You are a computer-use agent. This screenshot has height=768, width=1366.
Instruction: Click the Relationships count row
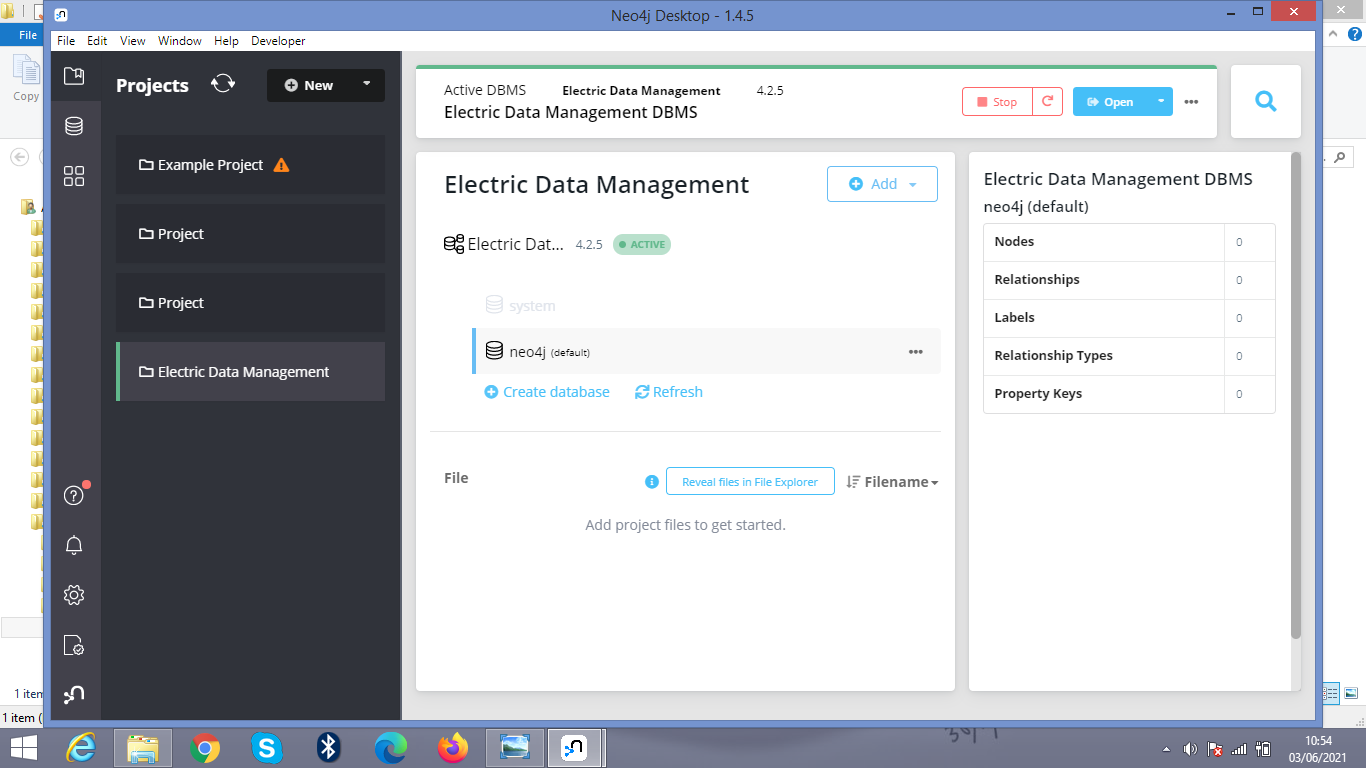click(1129, 280)
